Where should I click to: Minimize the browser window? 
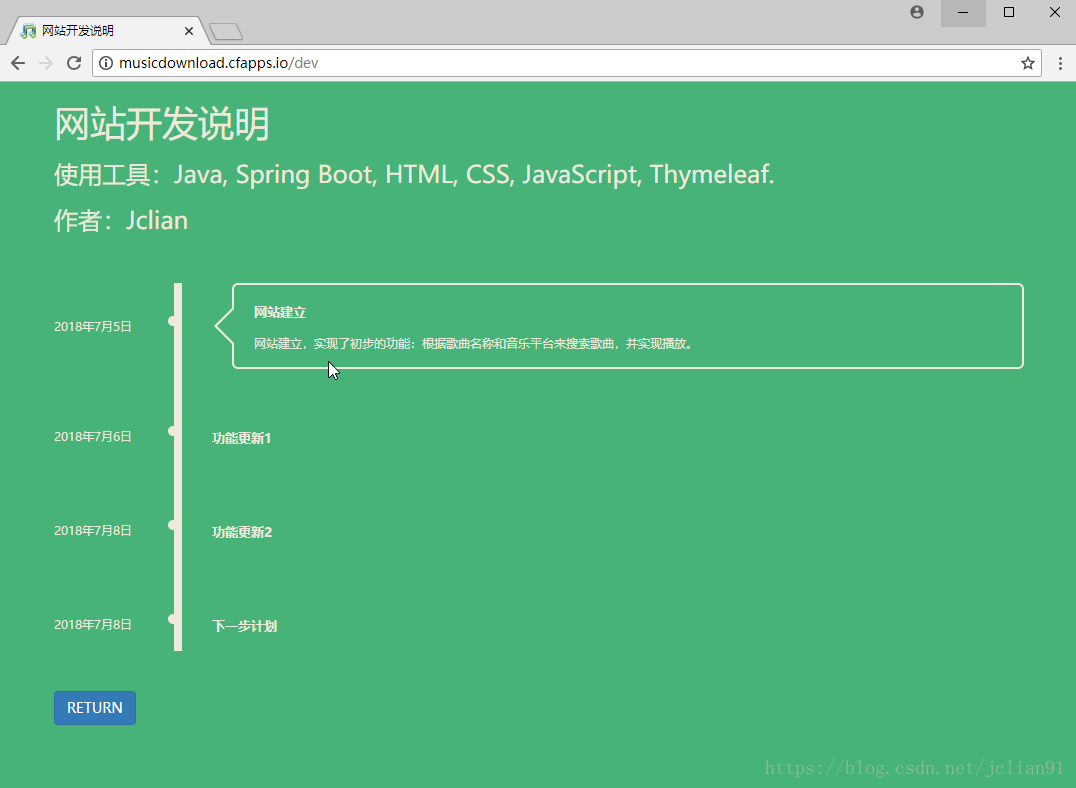point(963,12)
